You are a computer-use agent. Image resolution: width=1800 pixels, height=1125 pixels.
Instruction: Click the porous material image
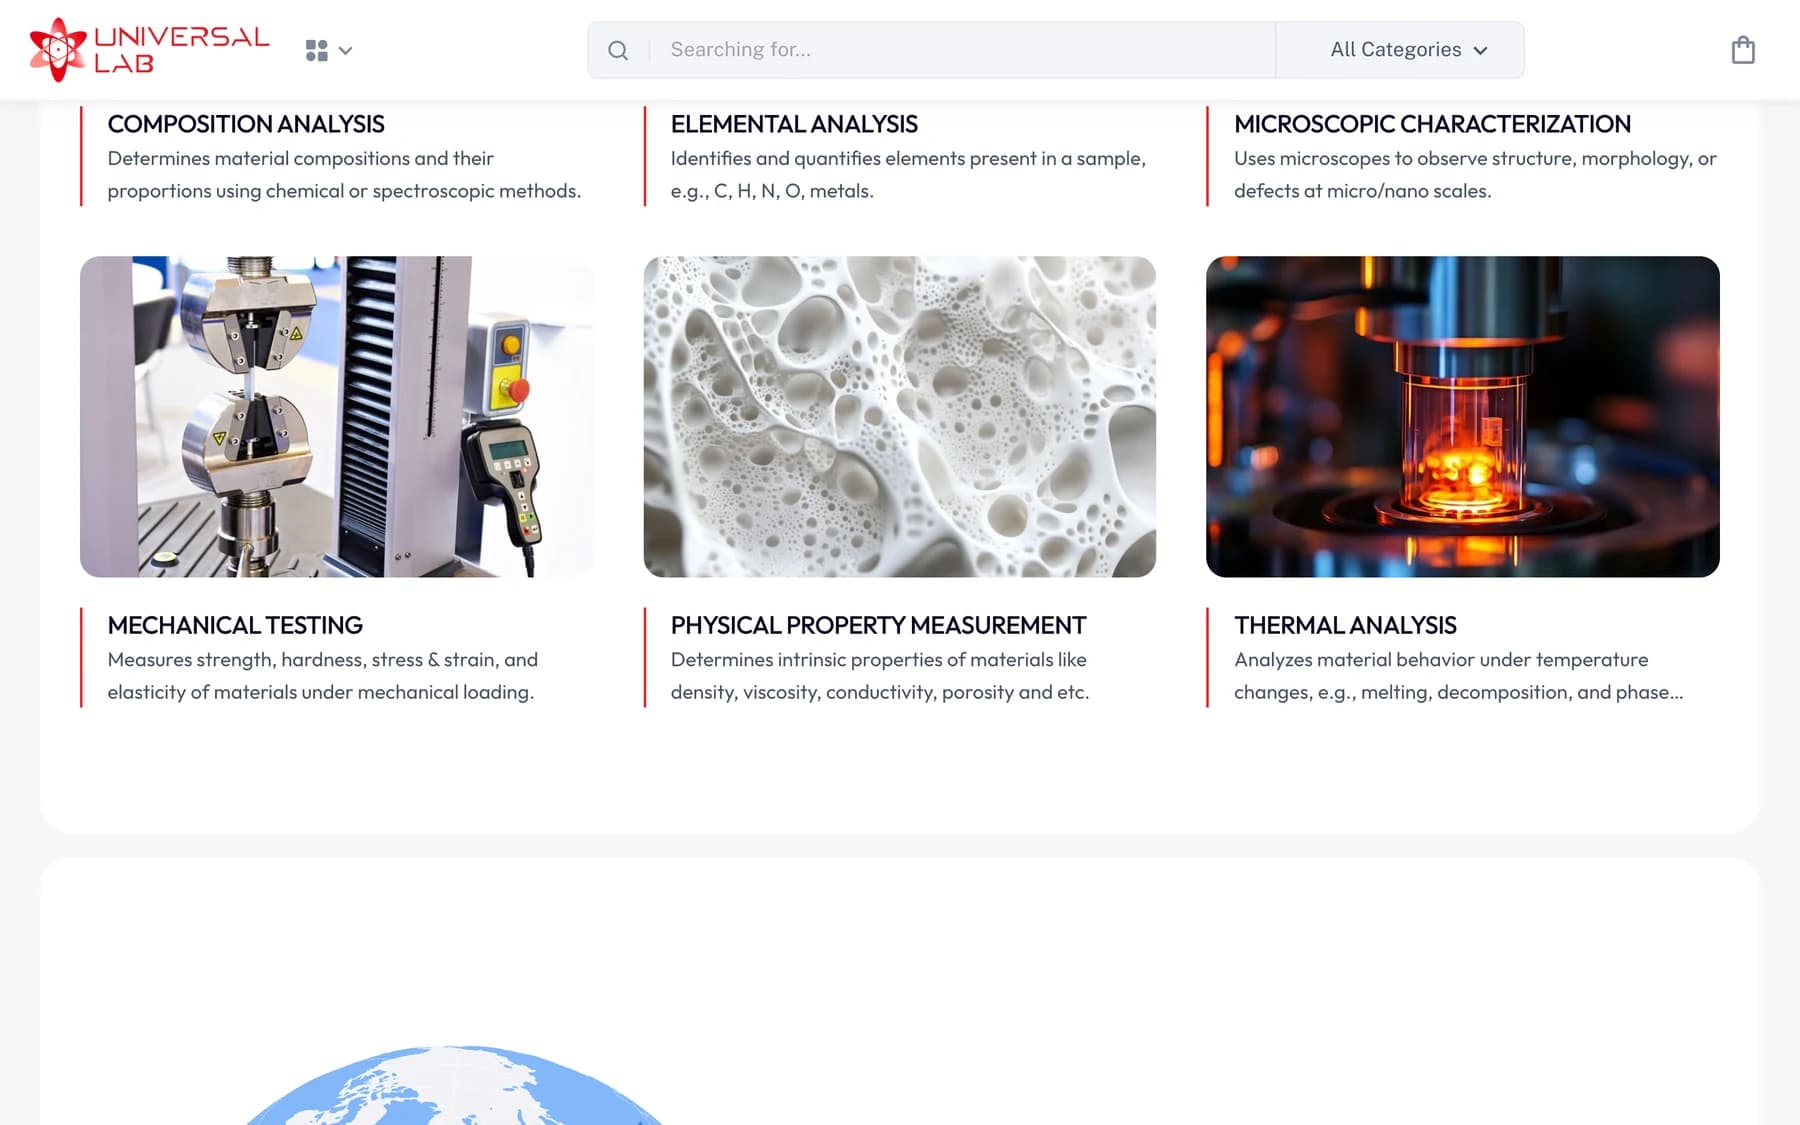(900, 416)
